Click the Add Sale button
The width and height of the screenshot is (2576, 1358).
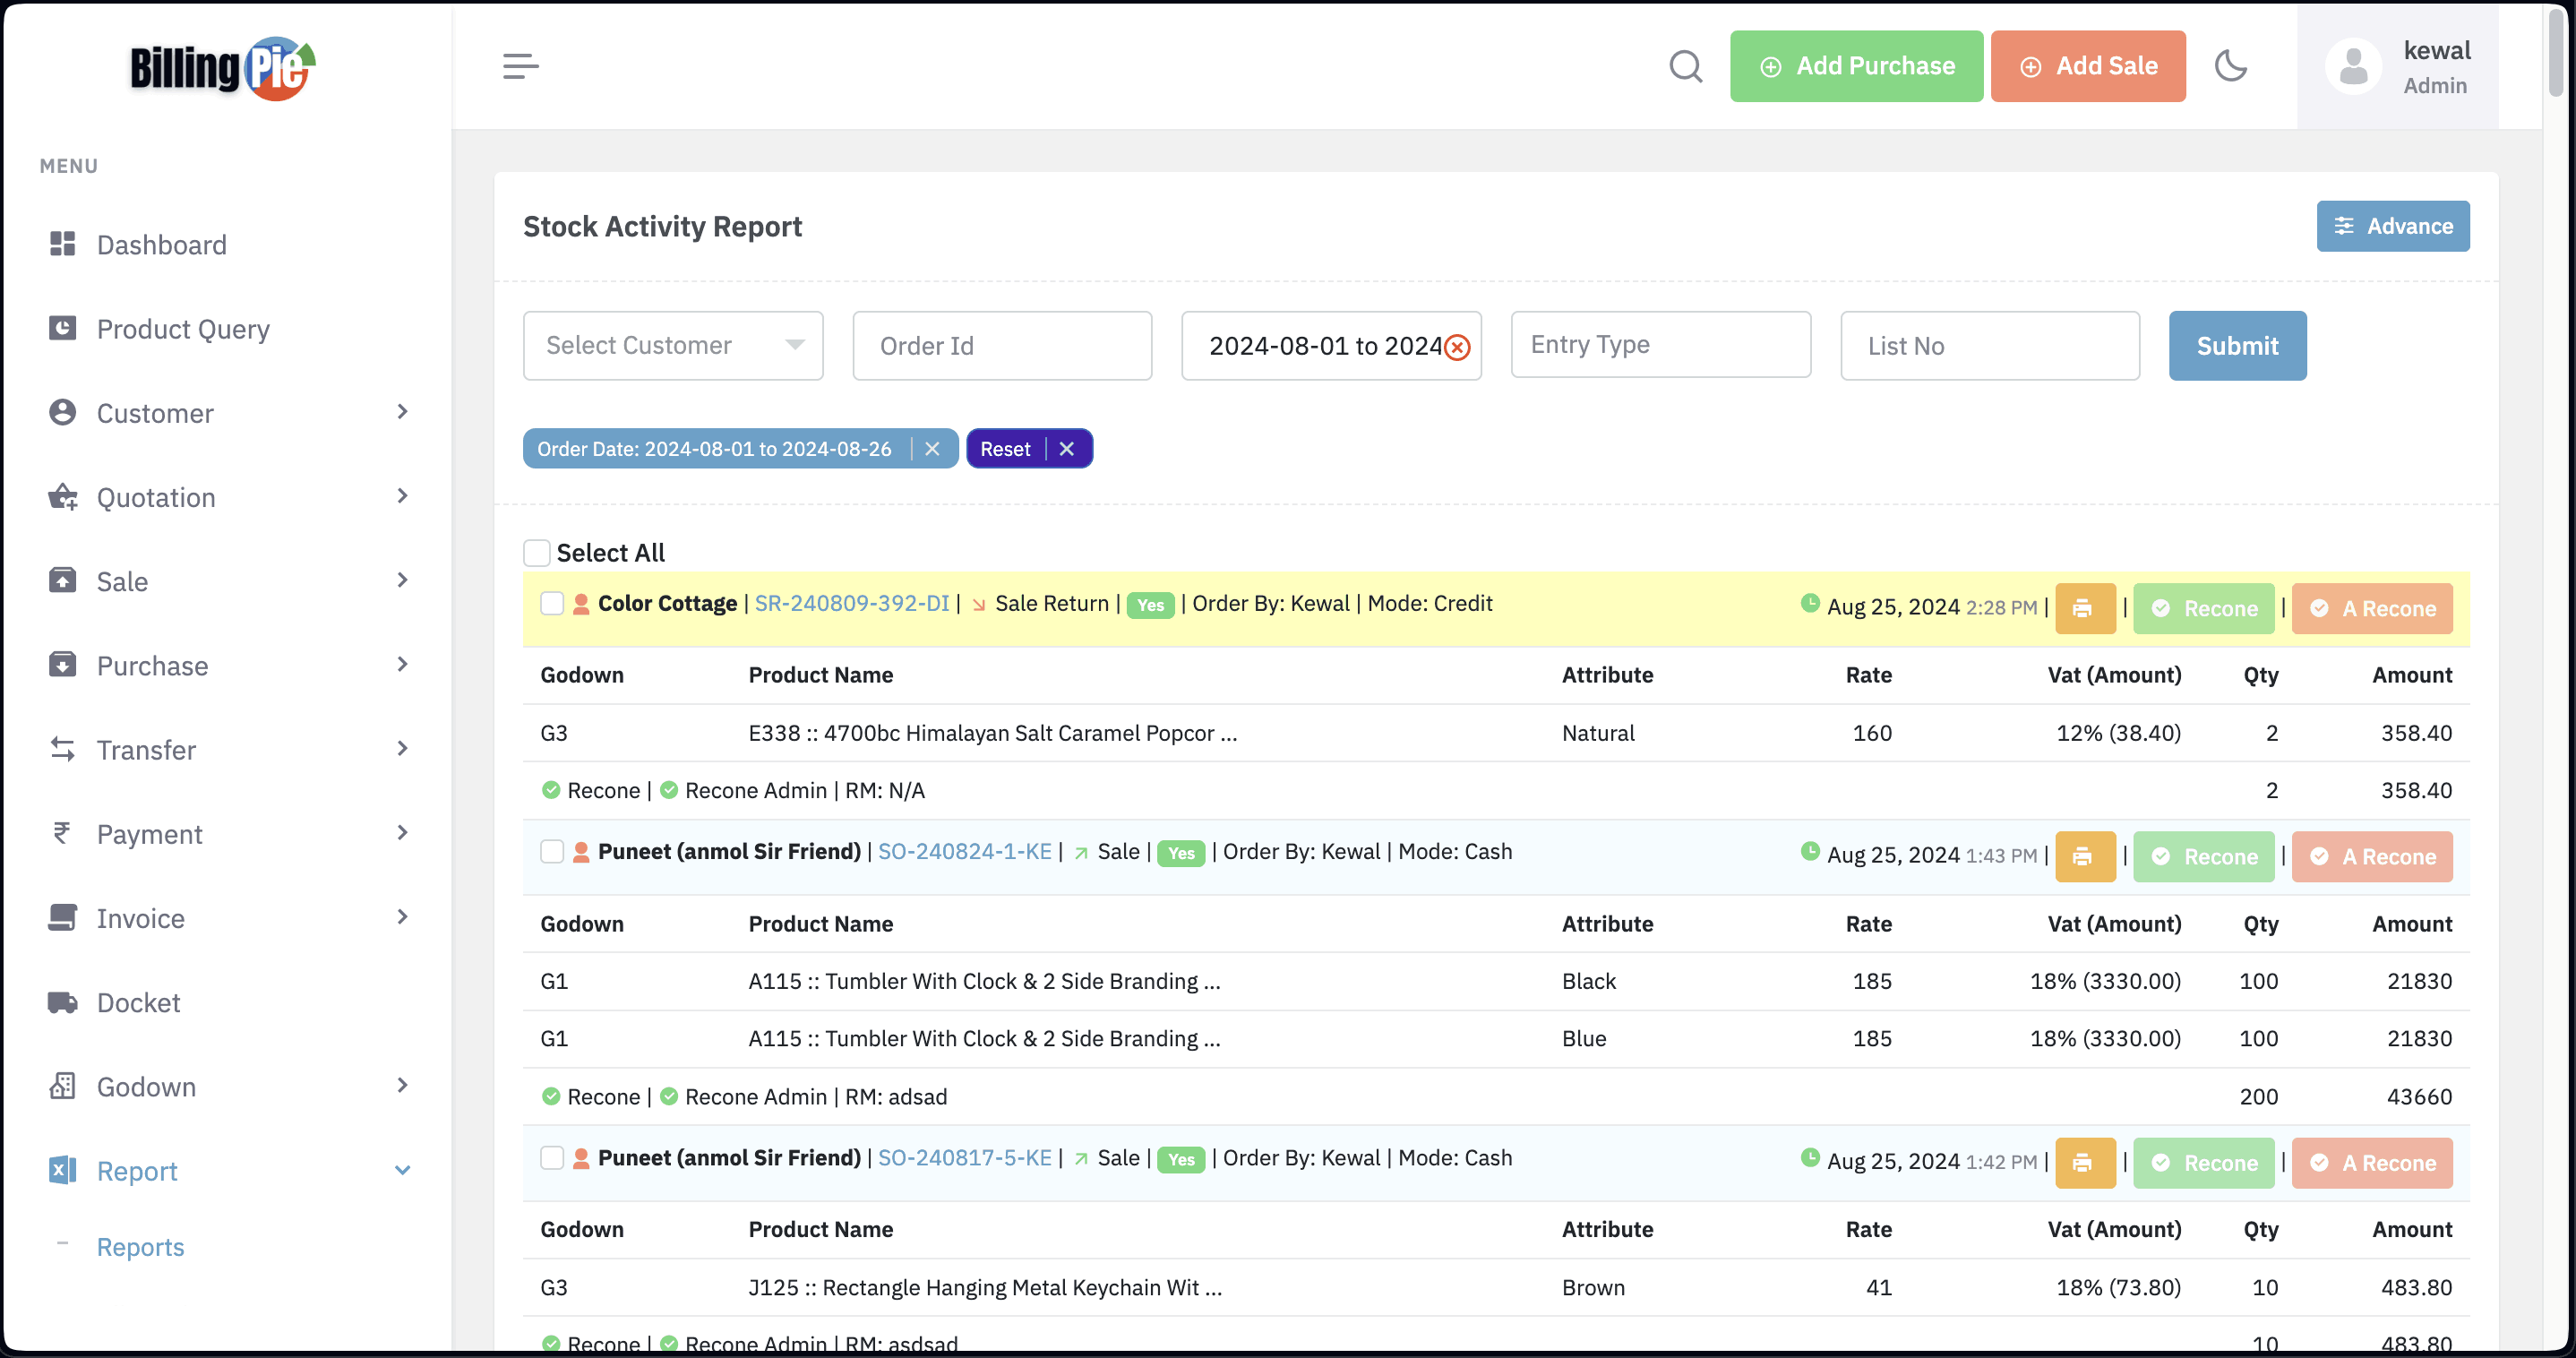point(2087,66)
